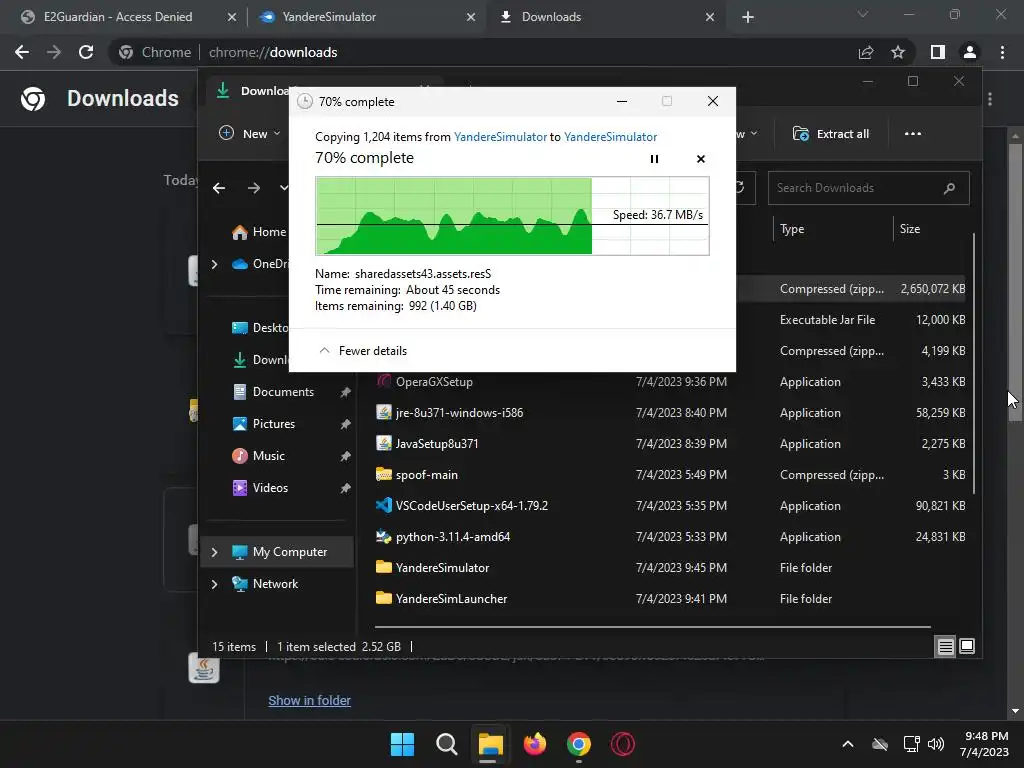
Task: Reload the Chrome page
Action: [x=86, y=52]
